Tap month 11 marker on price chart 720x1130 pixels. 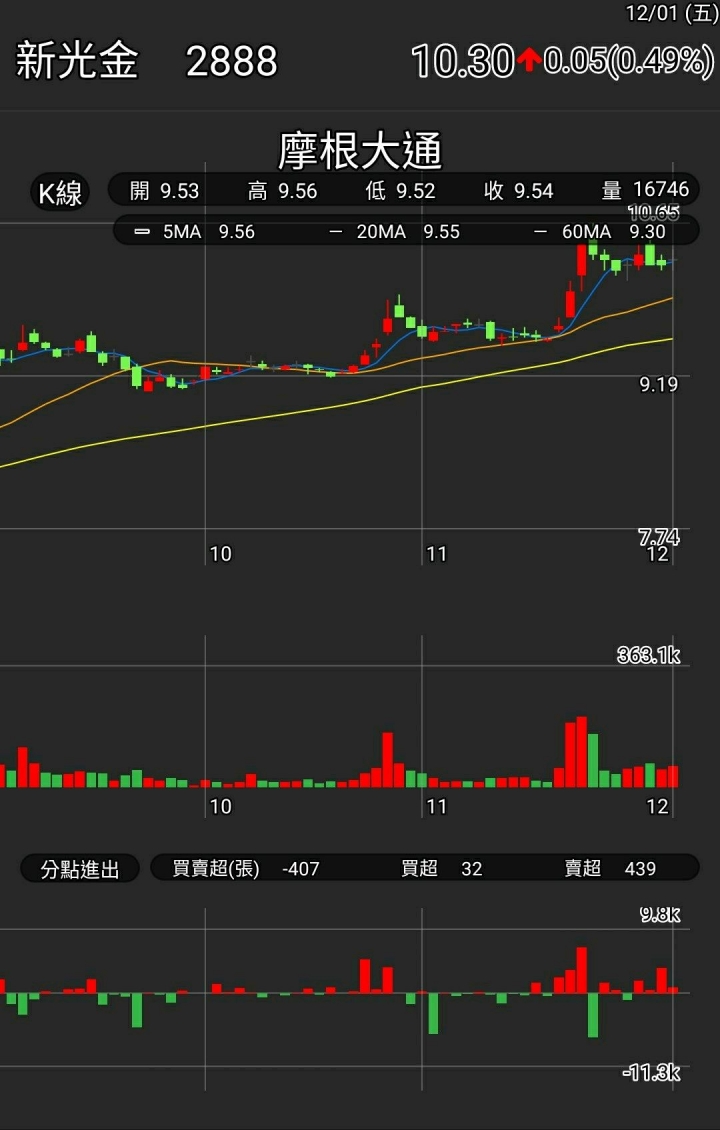coord(437,553)
